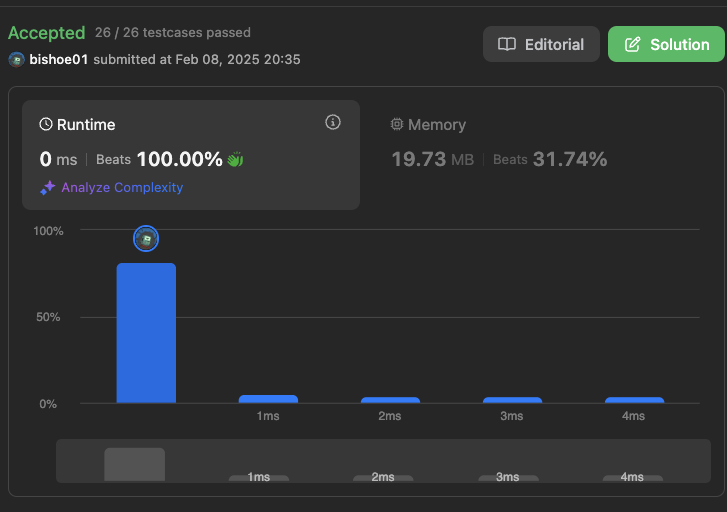Viewport: 727px width, 512px height.
Task: Click the 2ms bar in the chart
Action: point(390,400)
